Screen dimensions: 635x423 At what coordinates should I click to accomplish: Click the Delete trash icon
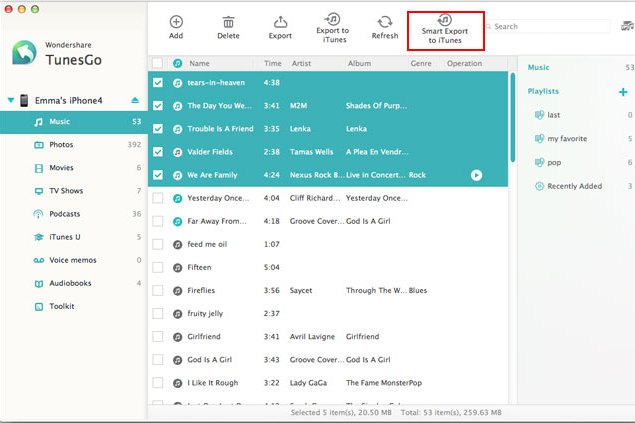point(228,22)
